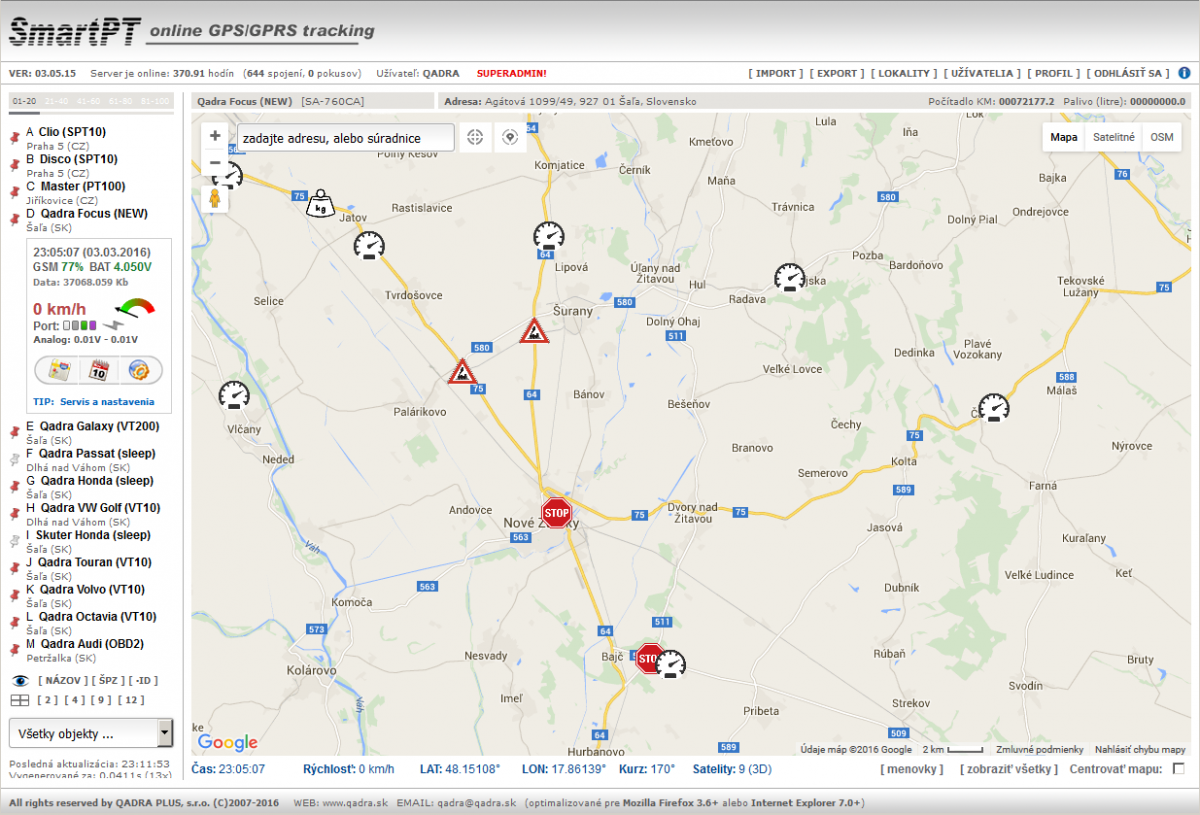Open the calendar history icon

coord(99,370)
